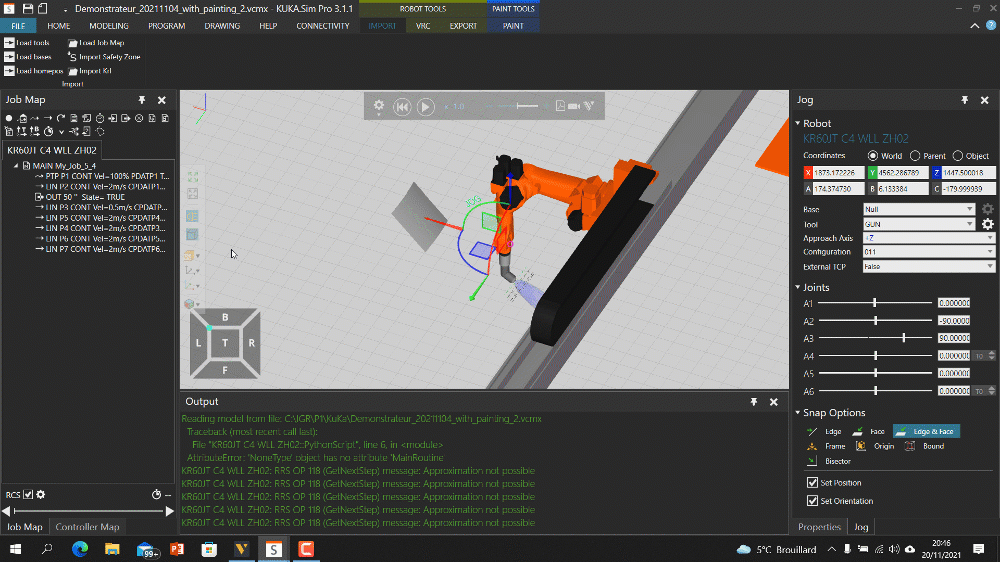The width and height of the screenshot is (1000, 562).
Task: Click the circular motion icon in Job Map toolbar
Action: pyautogui.click(x=61, y=118)
